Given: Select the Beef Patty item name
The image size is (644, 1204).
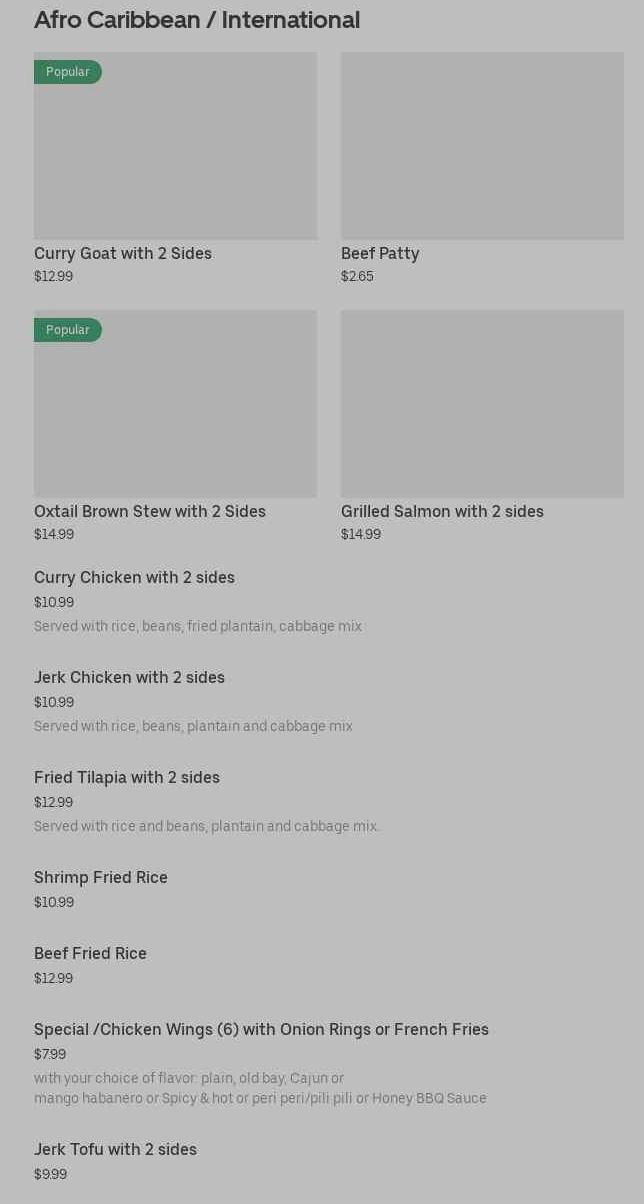Looking at the screenshot, I should pos(380,254).
